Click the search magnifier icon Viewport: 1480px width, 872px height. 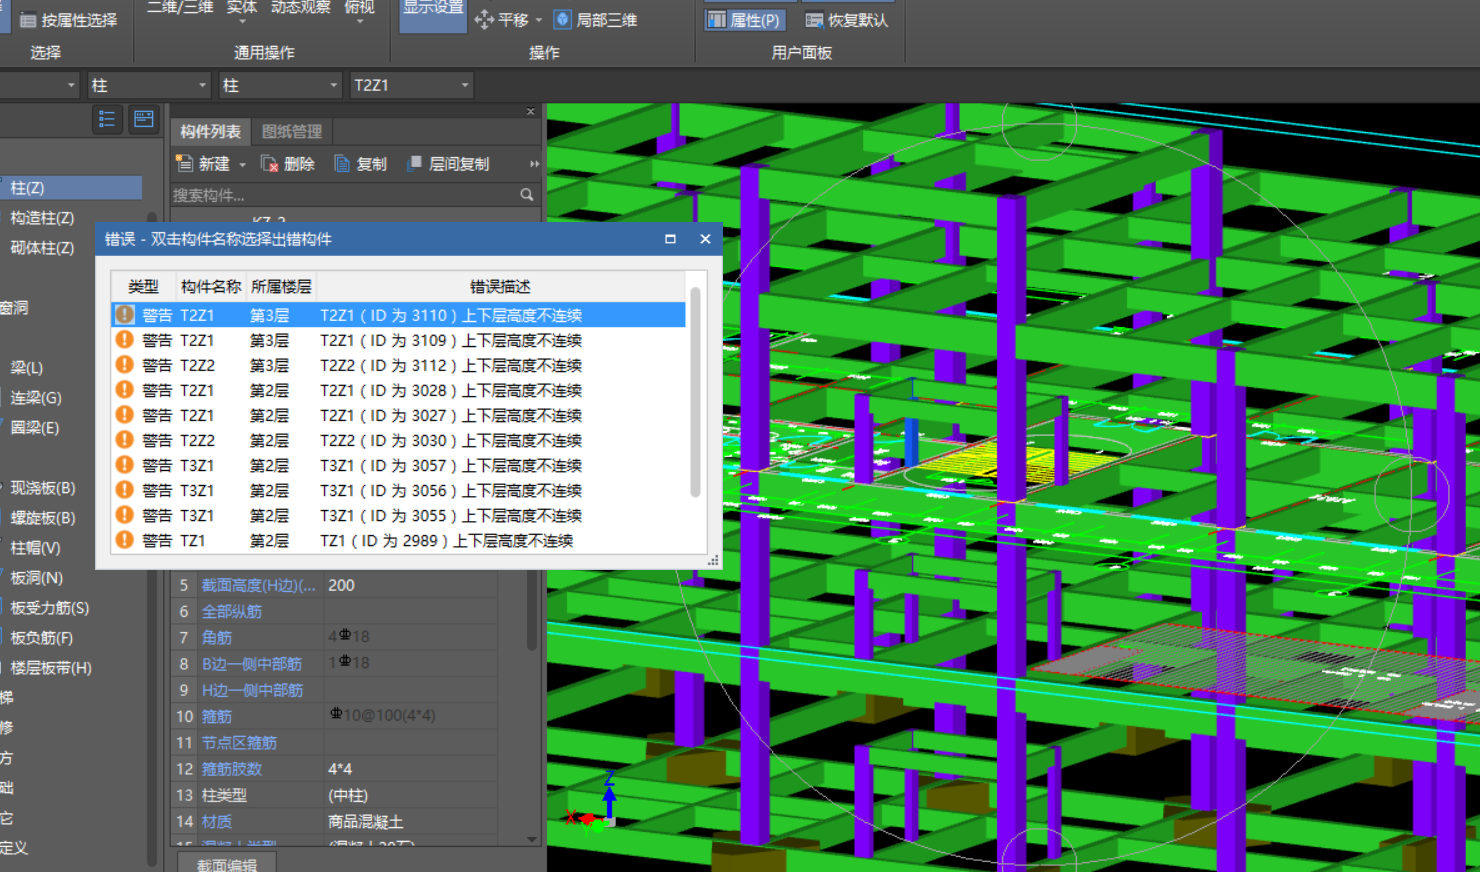click(527, 195)
